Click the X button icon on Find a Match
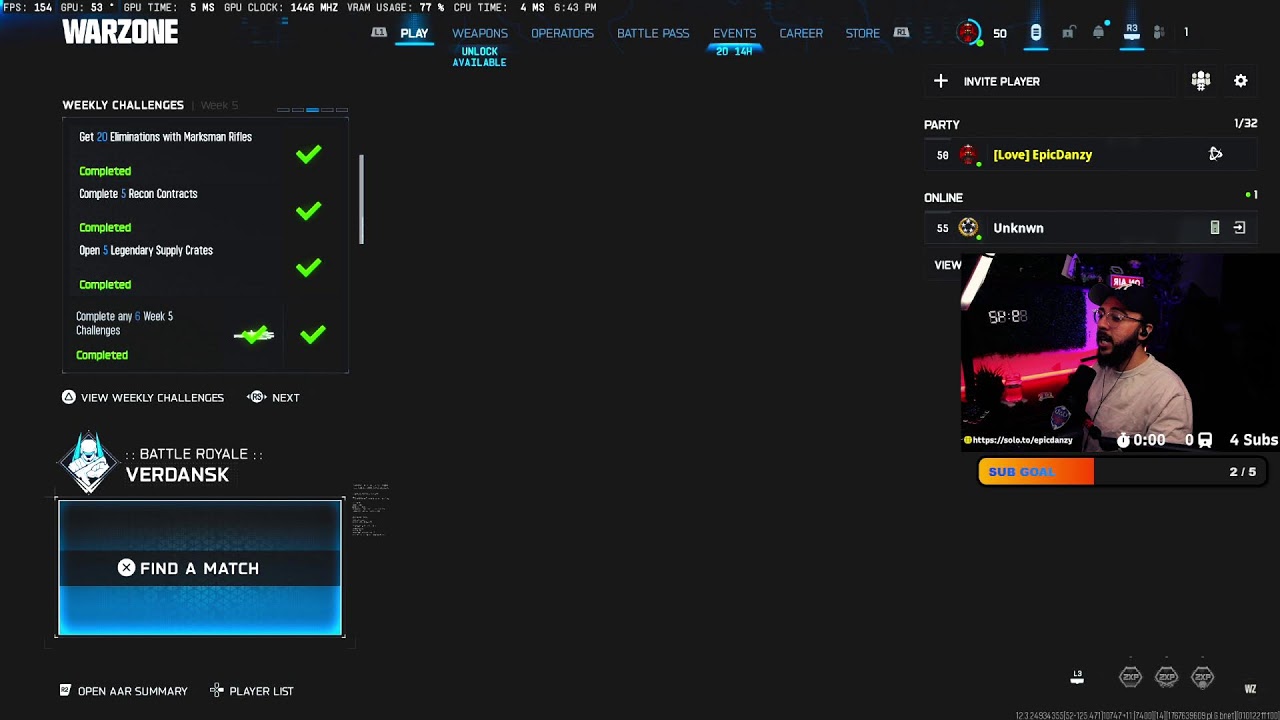 (126, 567)
